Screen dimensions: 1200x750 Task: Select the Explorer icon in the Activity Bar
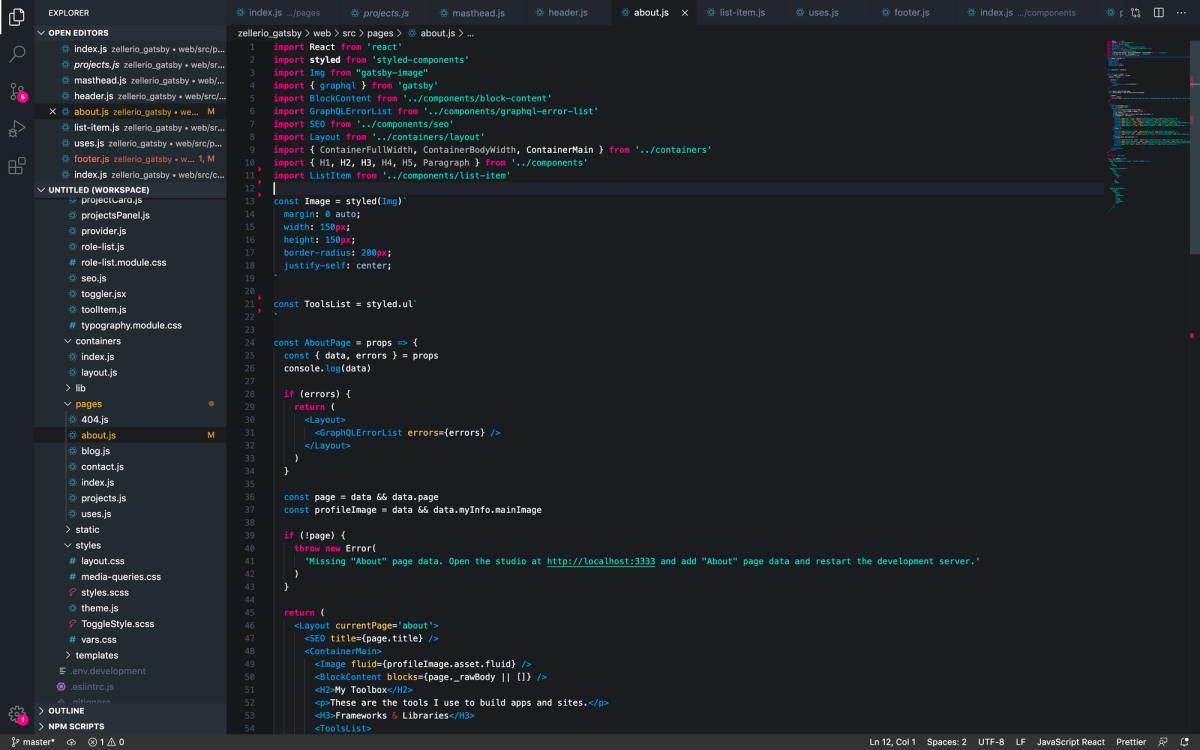(15, 17)
